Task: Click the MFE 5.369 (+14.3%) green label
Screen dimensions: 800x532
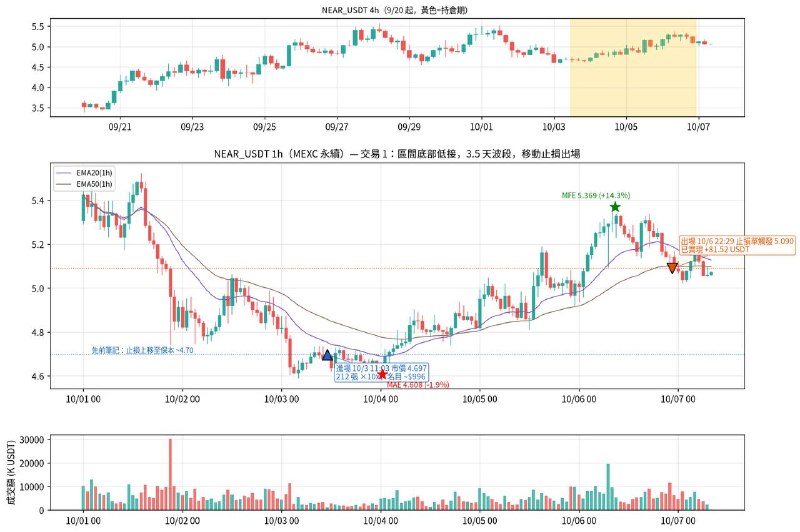Action: coord(595,195)
